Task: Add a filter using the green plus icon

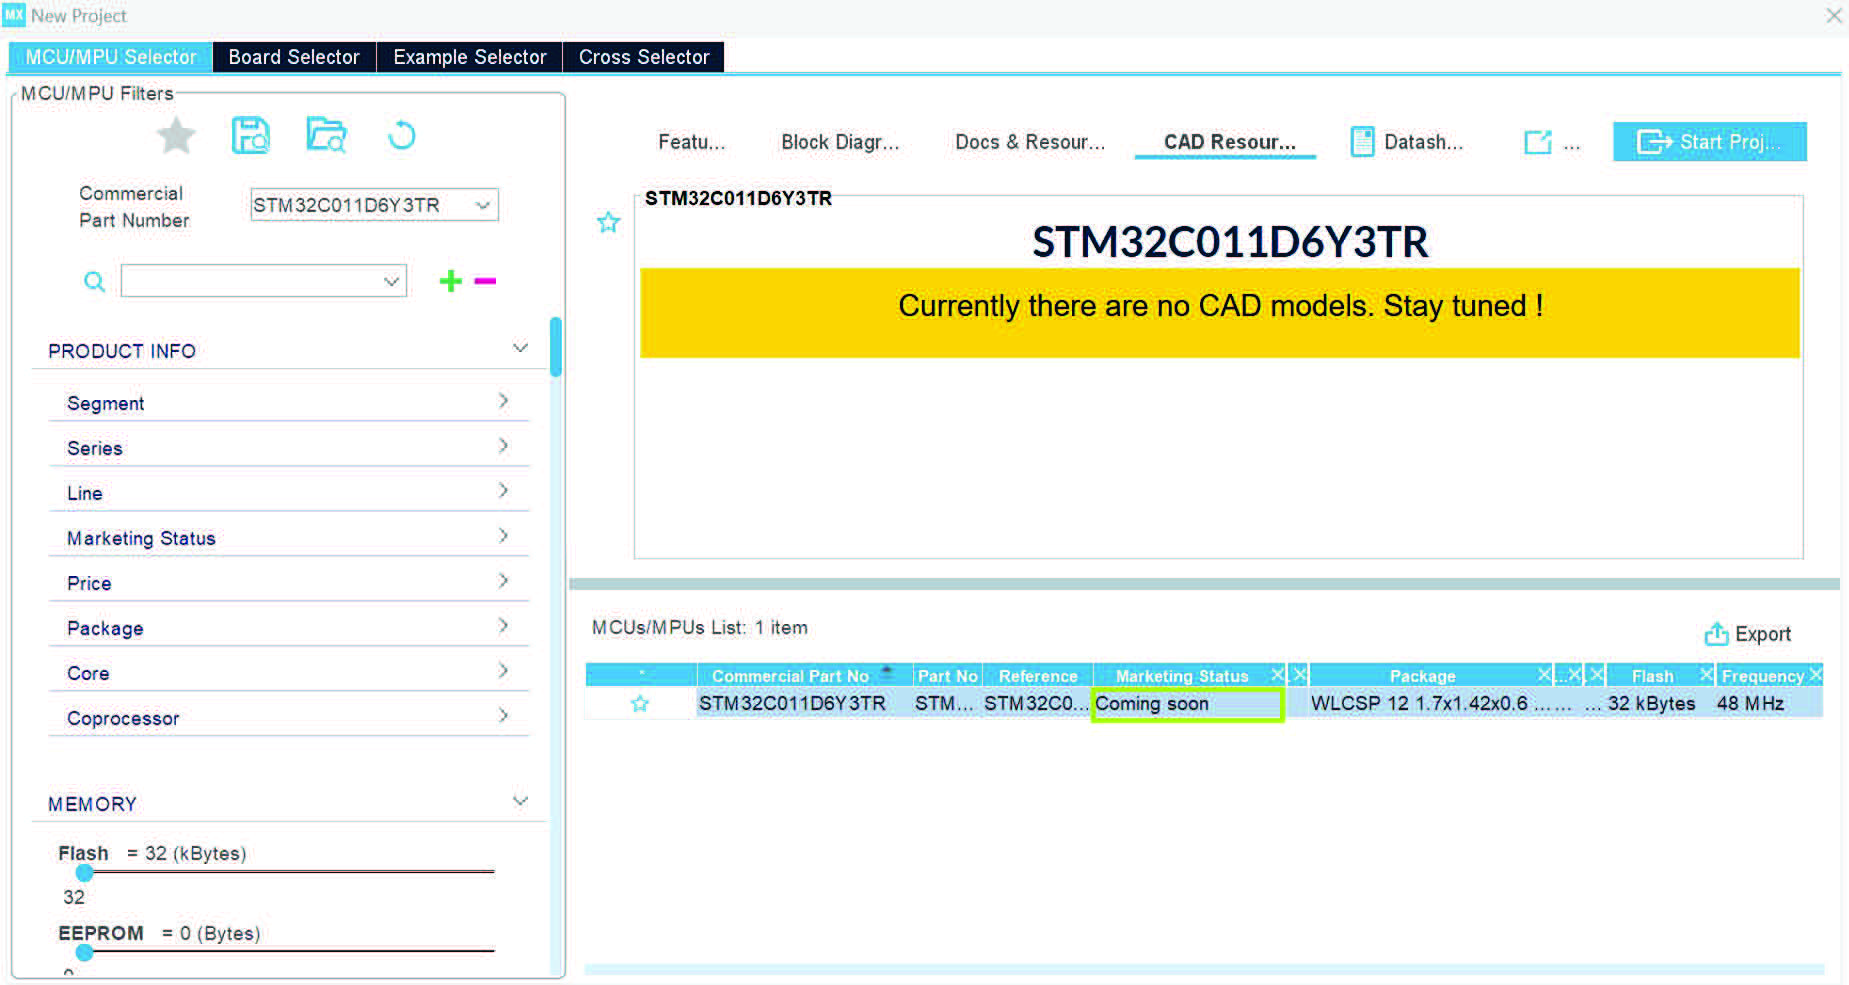Action: (x=450, y=281)
